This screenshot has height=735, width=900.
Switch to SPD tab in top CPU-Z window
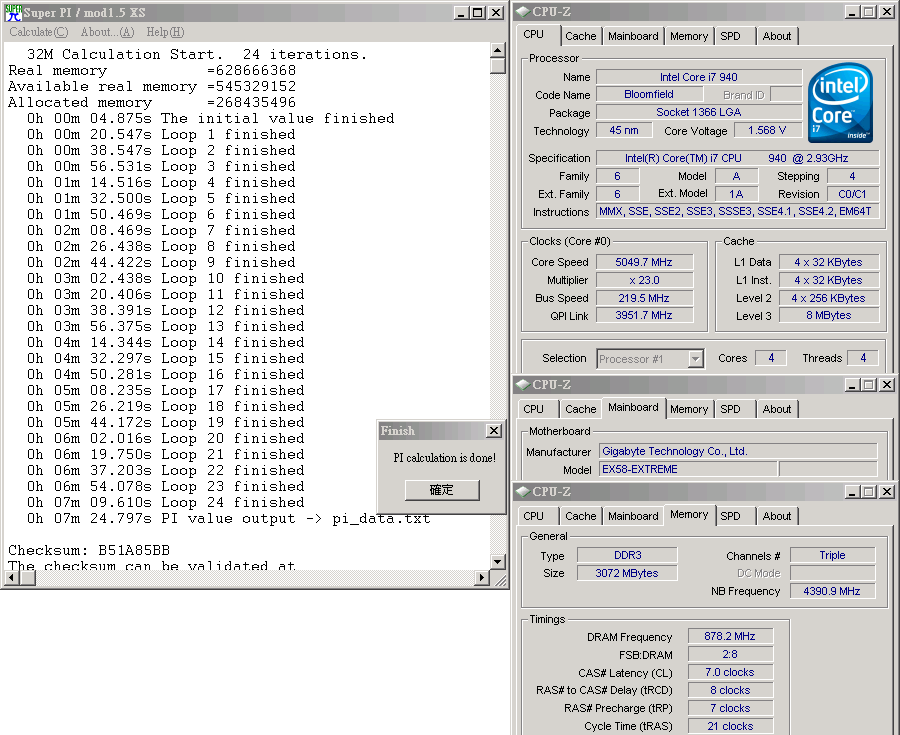click(x=730, y=36)
